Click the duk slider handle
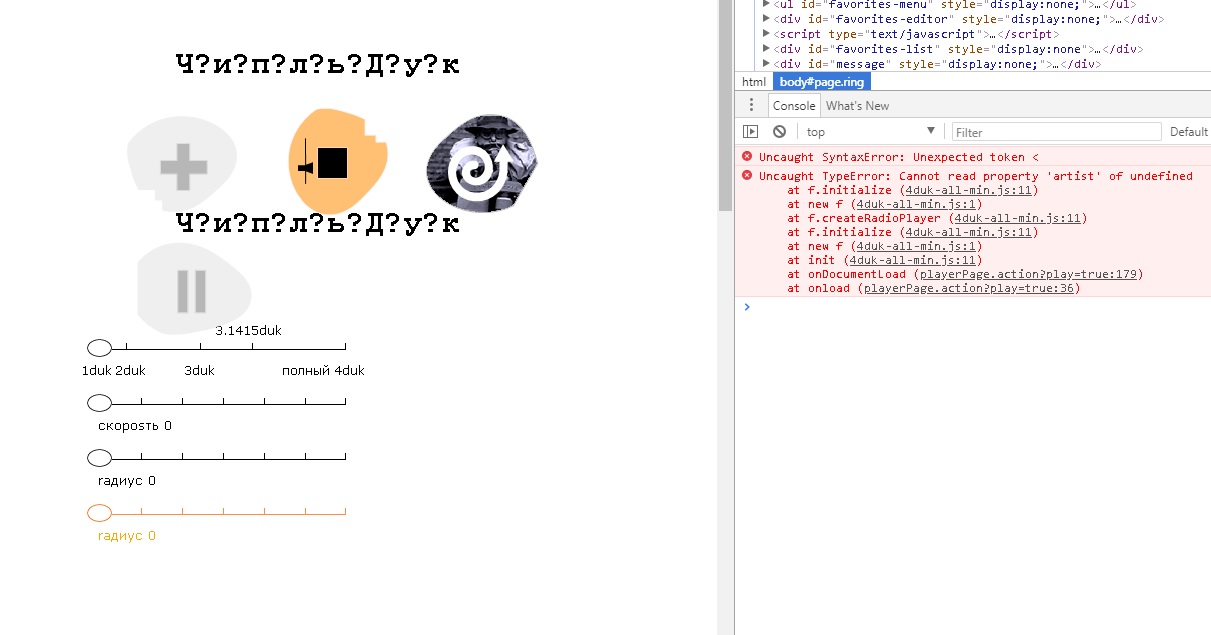The image size is (1211, 635). [x=100, y=348]
